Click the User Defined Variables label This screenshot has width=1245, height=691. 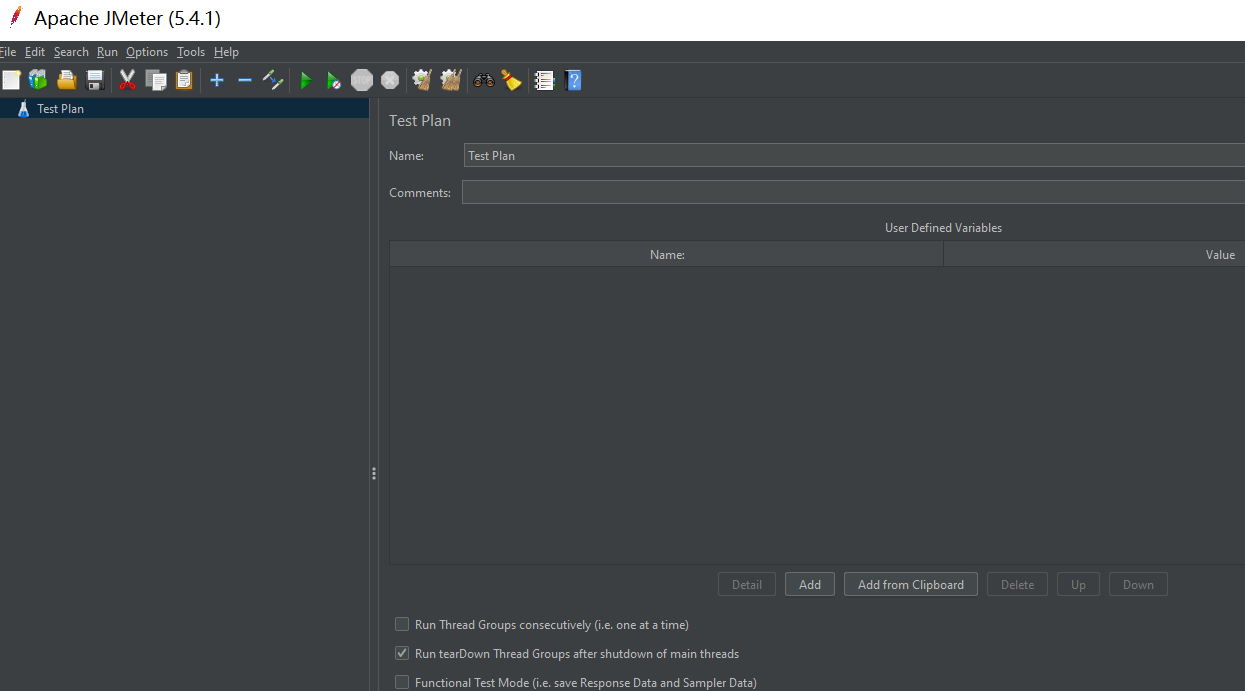943,227
